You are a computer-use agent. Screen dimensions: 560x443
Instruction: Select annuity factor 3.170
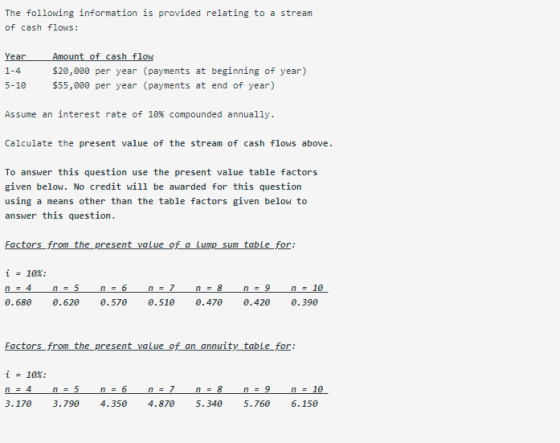18,404
